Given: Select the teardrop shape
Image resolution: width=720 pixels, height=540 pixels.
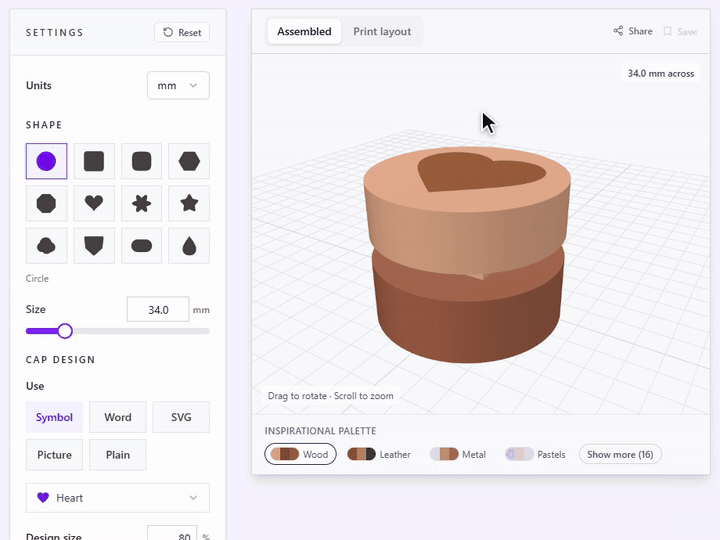Looking at the screenshot, I should [x=189, y=246].
